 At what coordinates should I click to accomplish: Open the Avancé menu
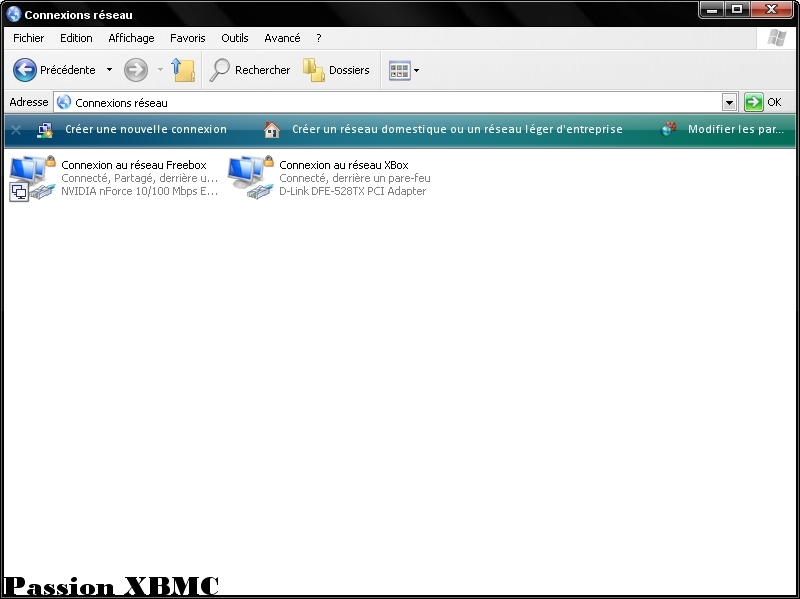click(282, 38)
